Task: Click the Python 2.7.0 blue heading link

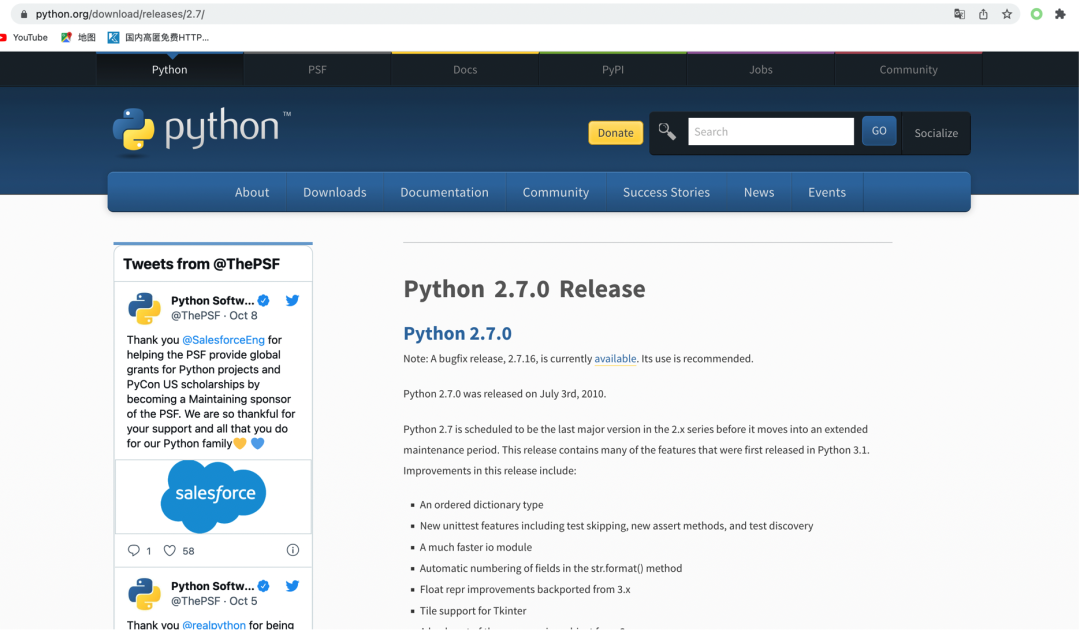Action: tap(457, 333)
